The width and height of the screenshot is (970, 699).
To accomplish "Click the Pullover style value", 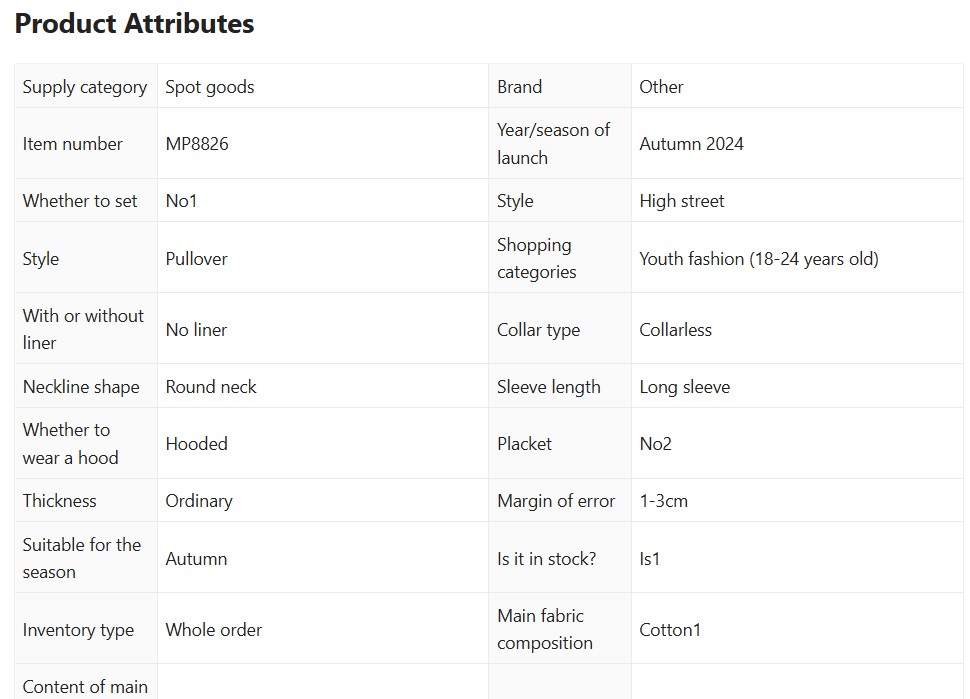I will 196,259.
